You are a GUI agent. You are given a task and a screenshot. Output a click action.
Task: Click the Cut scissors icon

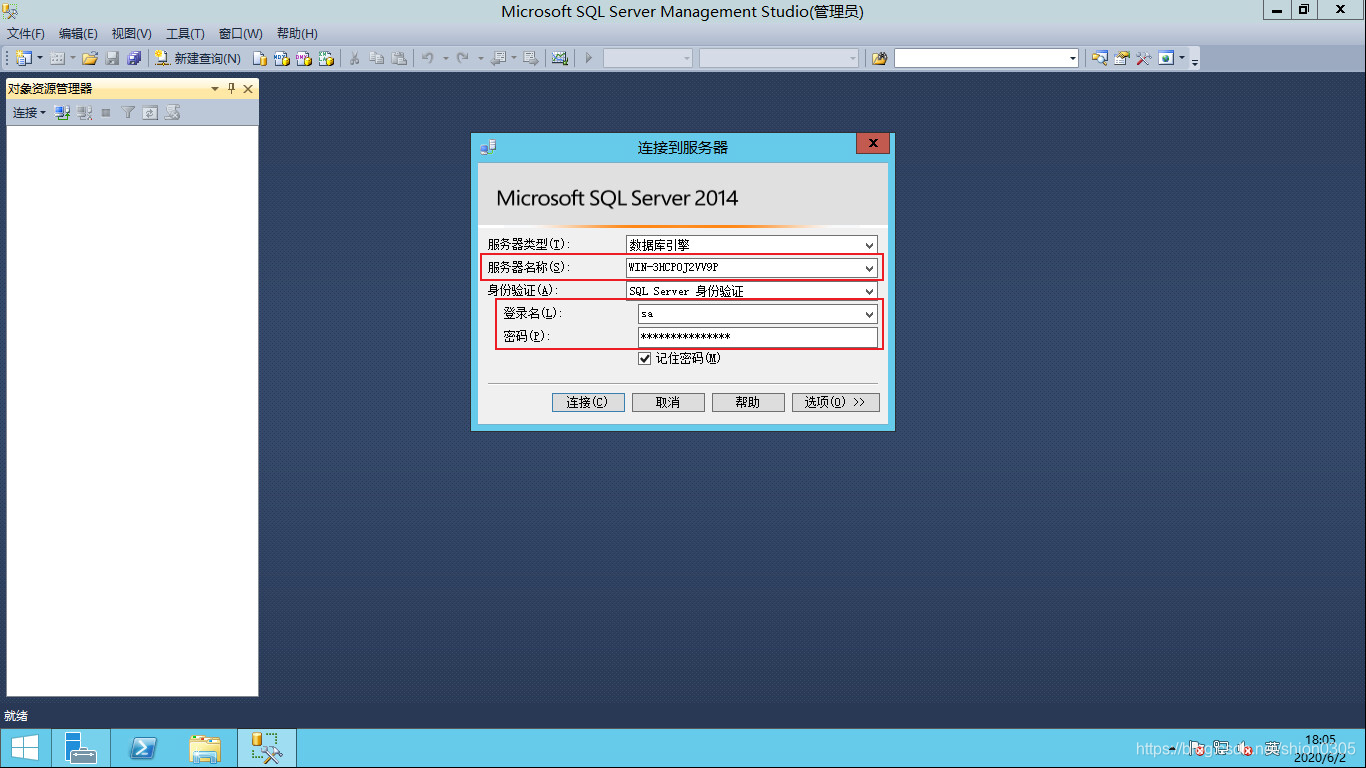(x=354, y=58)
